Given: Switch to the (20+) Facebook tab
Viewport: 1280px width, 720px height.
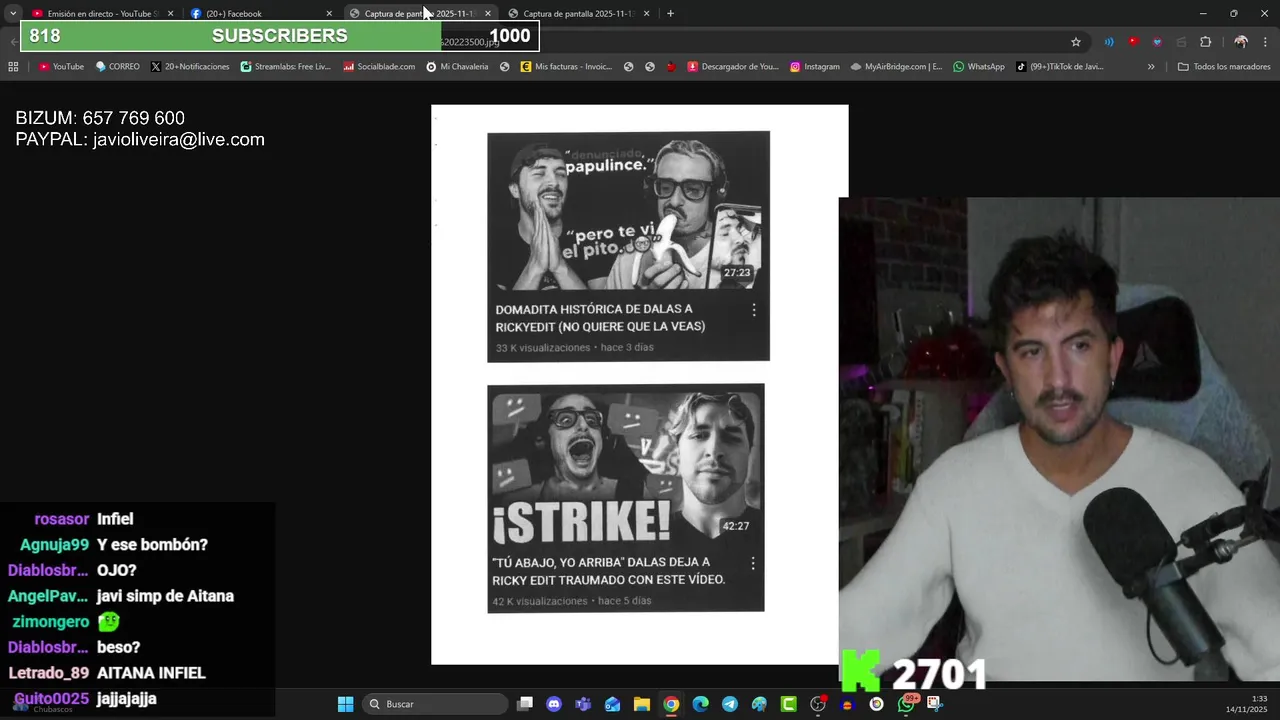Looking at the screenshot, I should (262, 13).
